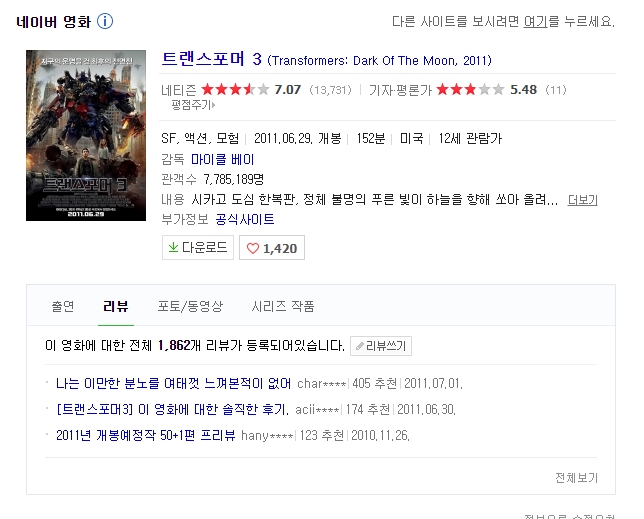This screenshot has width=644, height=519.
Task: Switch to the 출연 tab
Action: pyautogui.click(x=63, y=306)
